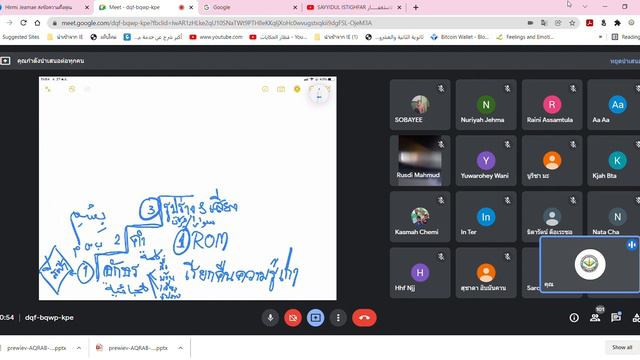
Task: Click the address bar URL
Action: [216, 23]
